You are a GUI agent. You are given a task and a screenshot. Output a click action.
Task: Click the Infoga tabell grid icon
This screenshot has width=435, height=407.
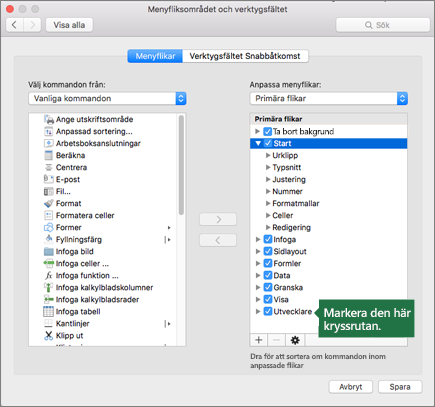pyautogui.click(x=48, y=311)
